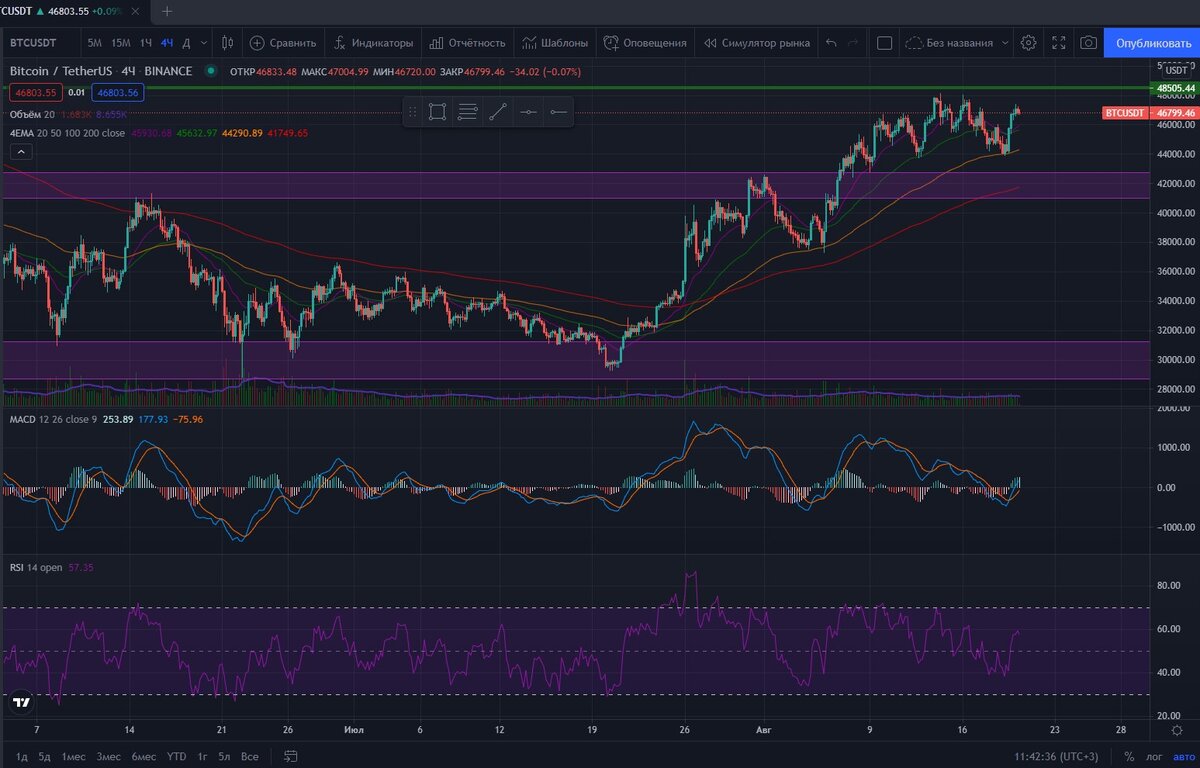Set range to 1д
Viewport: 1200px width, 768px height.
pos(22,756)
